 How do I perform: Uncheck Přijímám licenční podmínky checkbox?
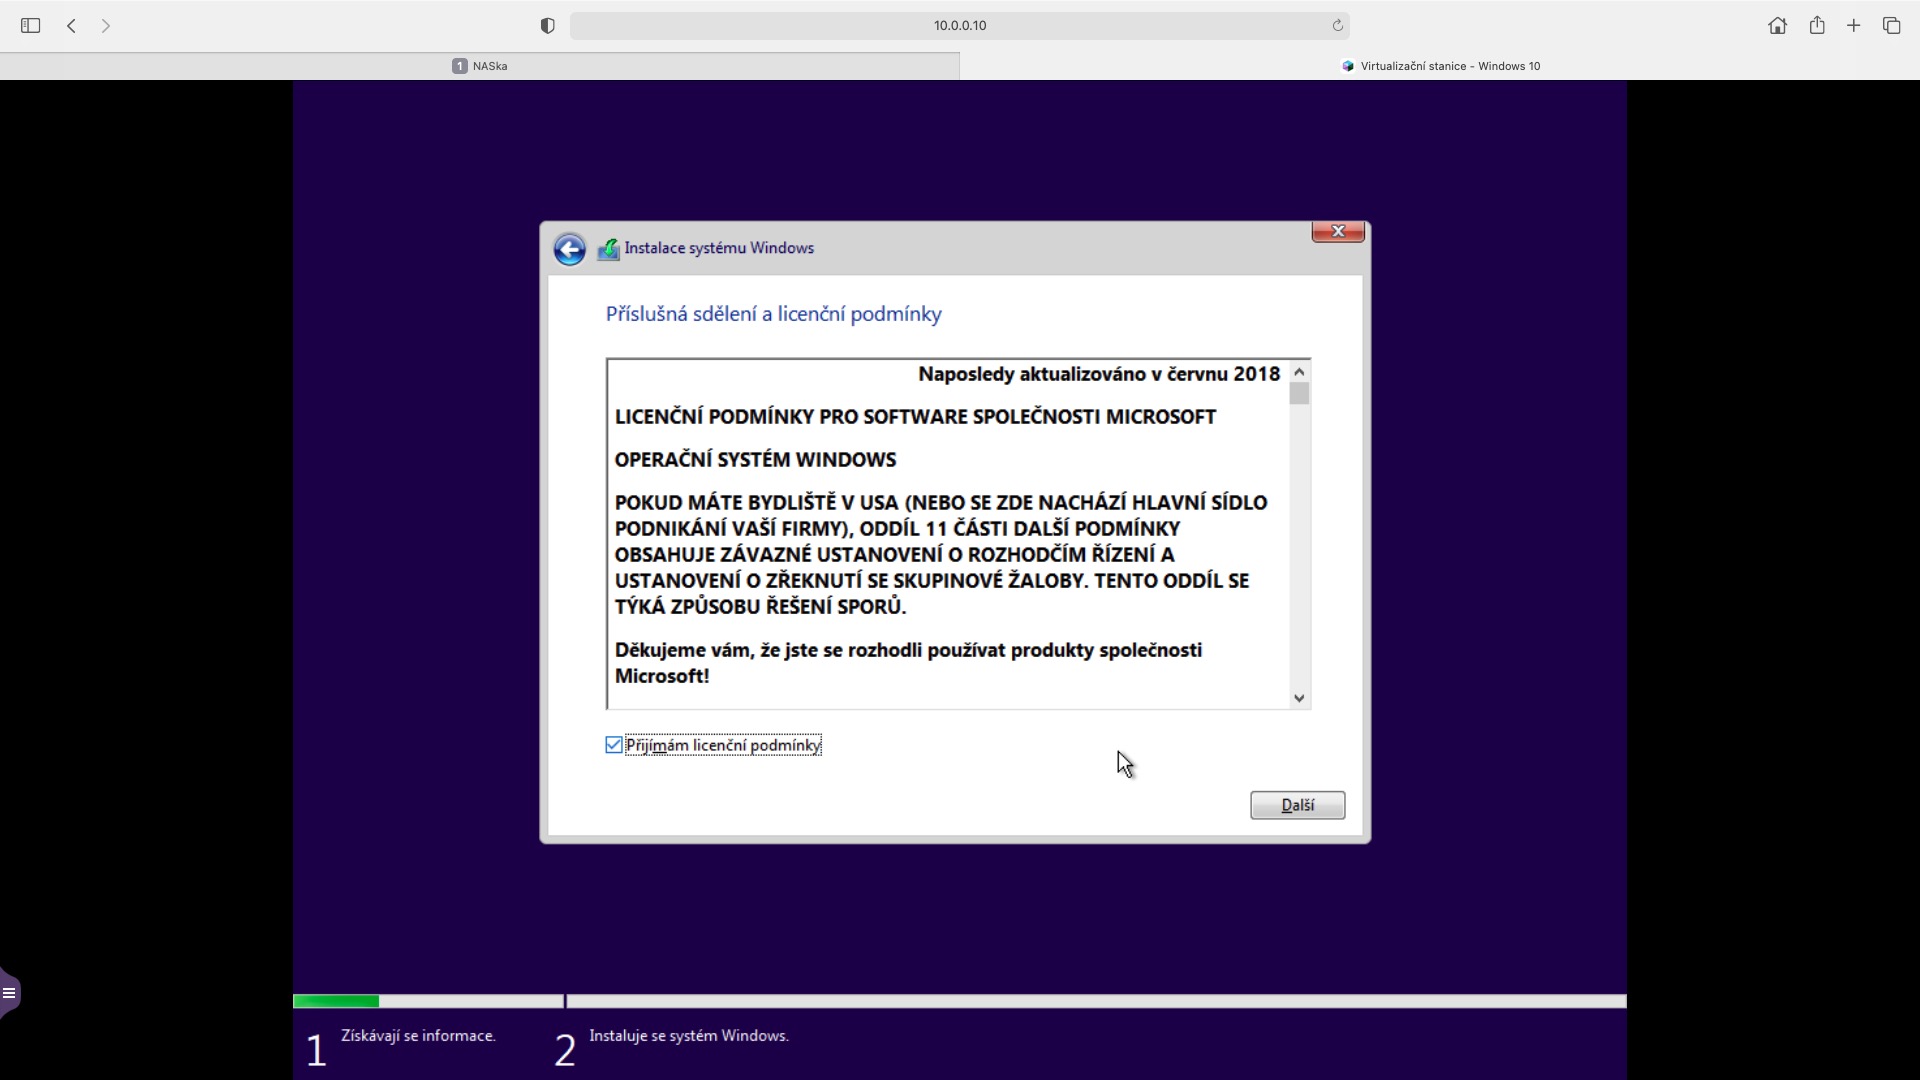coord(614,745)
